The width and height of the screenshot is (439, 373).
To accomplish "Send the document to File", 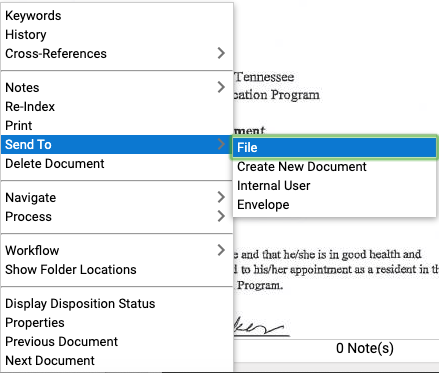I will coord(335,148).
